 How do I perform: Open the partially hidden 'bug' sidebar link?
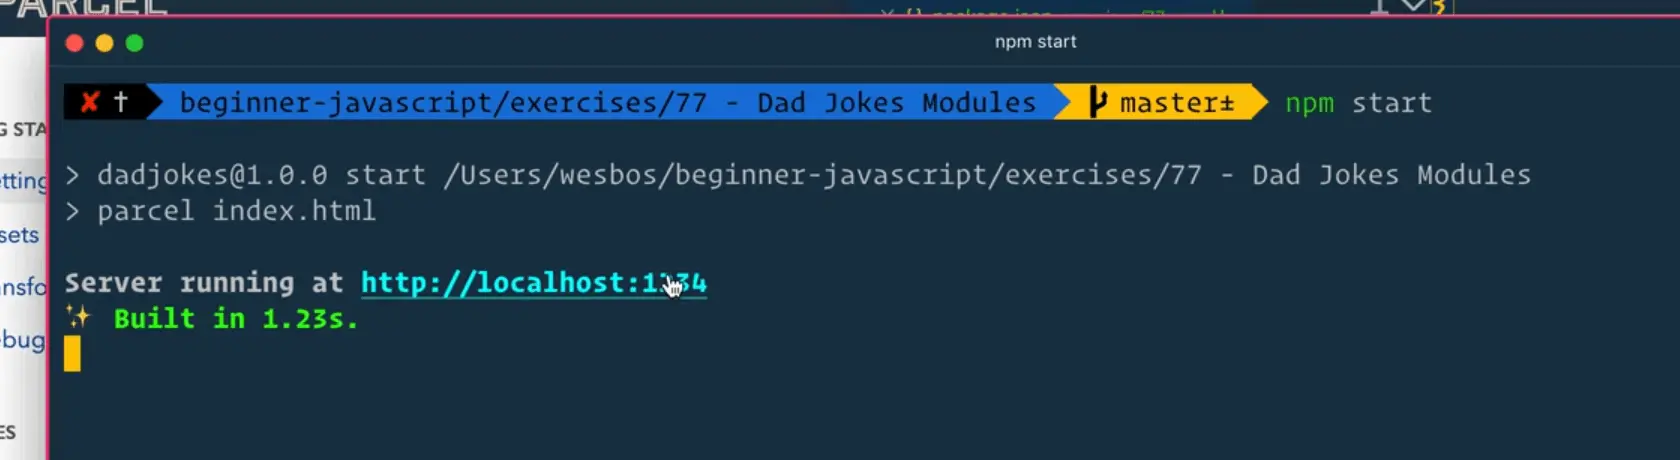point(23,340)
